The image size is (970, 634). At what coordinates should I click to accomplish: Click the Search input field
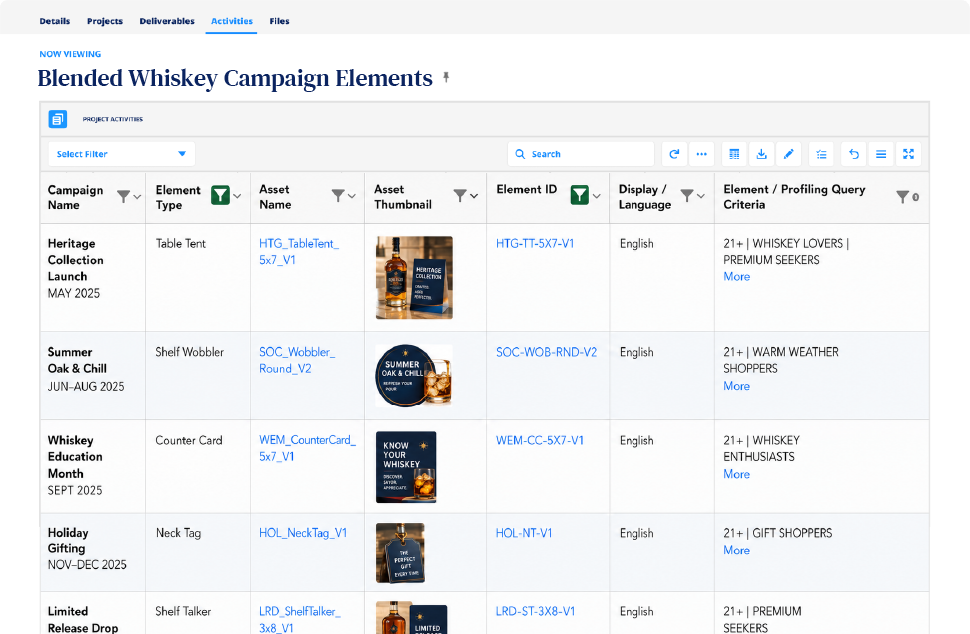(x=581, y=154)
